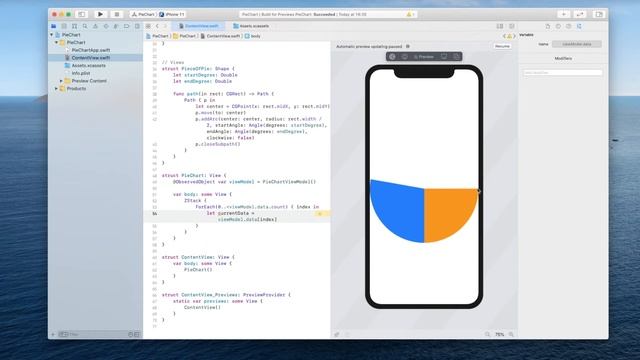Click the body breadcrumb in jump bar

pyautogui.click(x=253, y=36)
